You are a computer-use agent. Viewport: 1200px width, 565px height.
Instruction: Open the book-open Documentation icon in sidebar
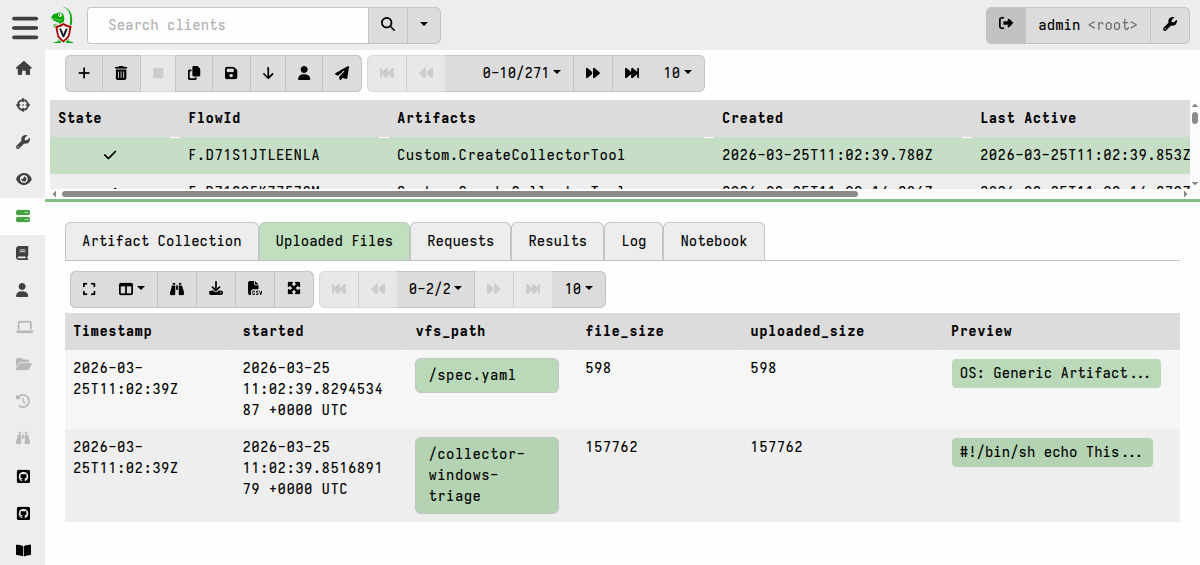[23, 550]
